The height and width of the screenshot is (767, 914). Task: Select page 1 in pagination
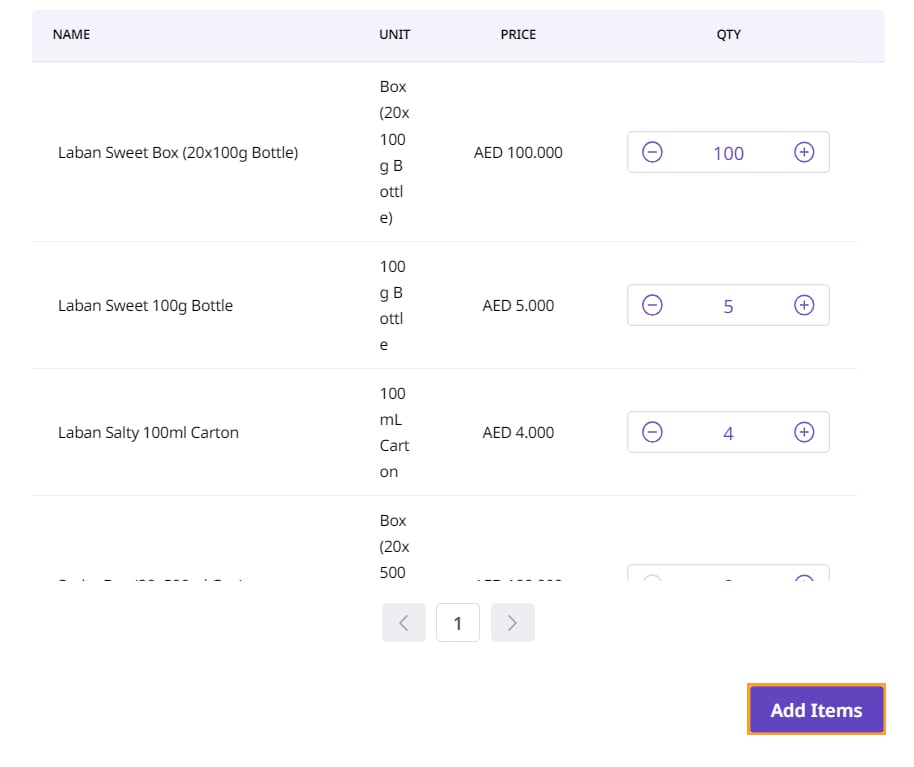click(458, 623)
